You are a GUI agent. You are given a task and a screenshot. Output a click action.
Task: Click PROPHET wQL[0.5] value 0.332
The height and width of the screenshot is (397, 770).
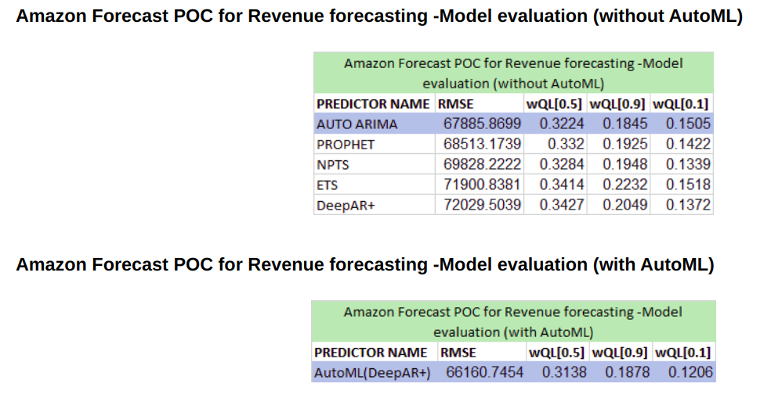click(566, 144)
